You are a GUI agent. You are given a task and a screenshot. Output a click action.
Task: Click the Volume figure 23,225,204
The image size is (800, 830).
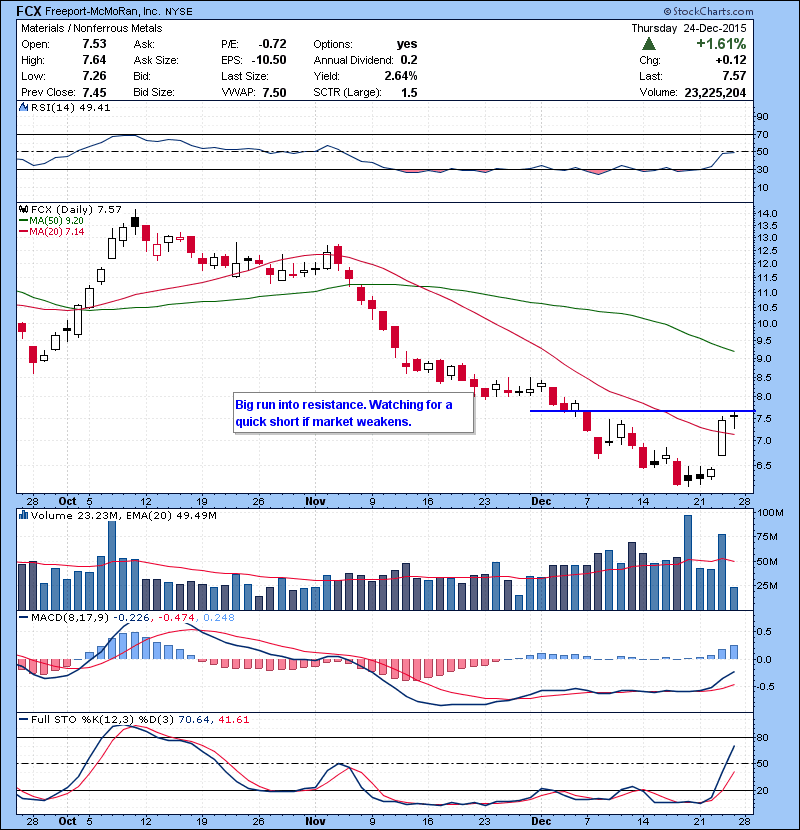[715, 92]
